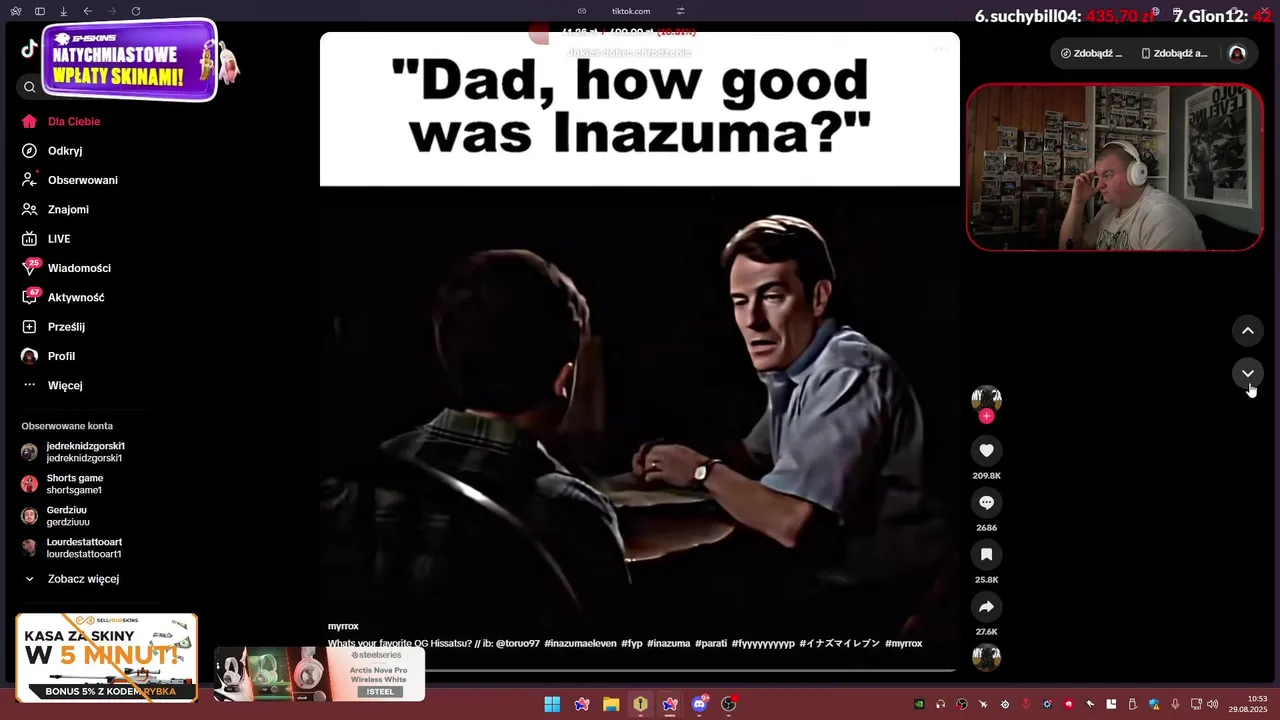
Task: Open lourdestattooart followed account
Action: pos(71,548)
